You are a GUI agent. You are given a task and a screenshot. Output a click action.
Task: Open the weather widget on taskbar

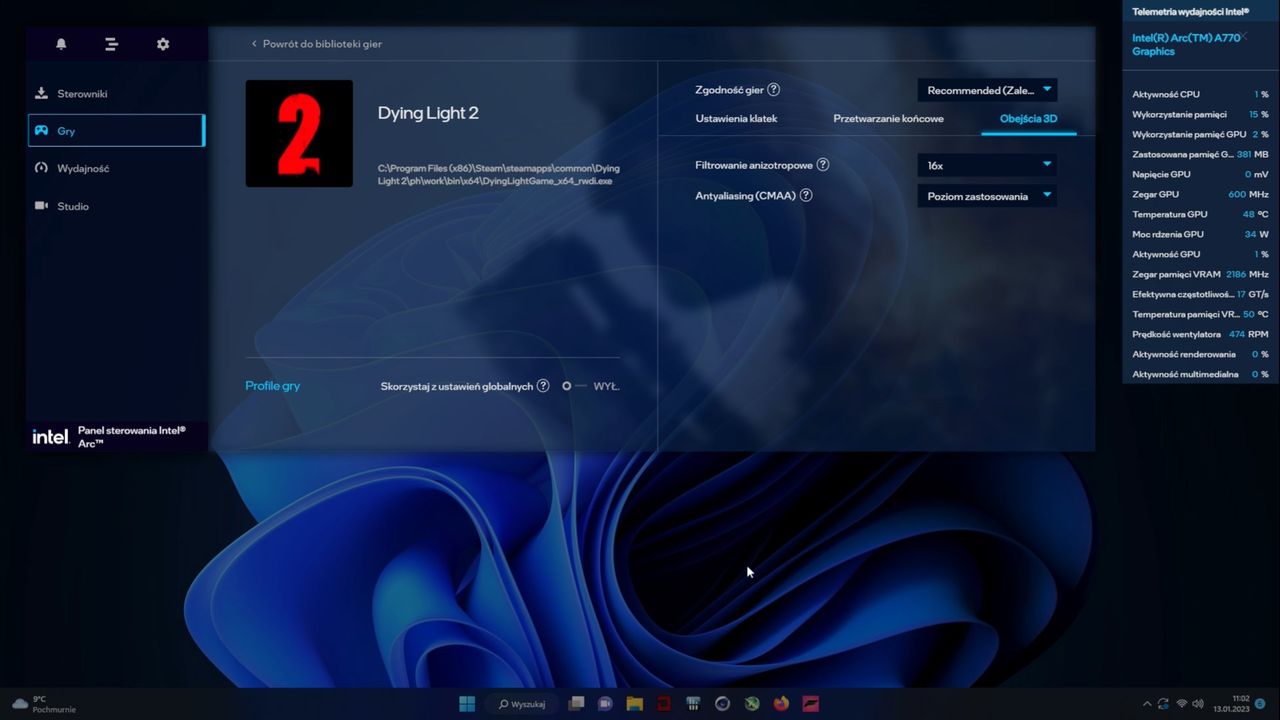pos(44,704)
